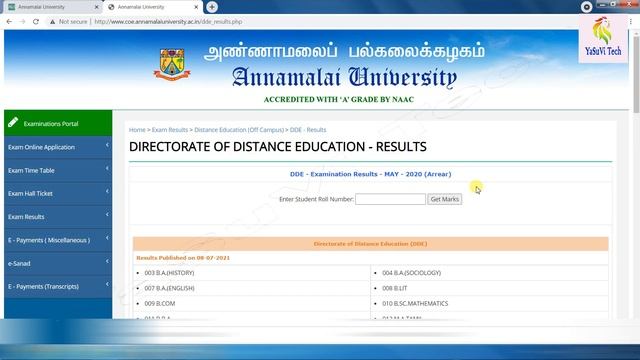Close the second Annamalai University tab
The image size is (640, 360).
click(196, 7)
